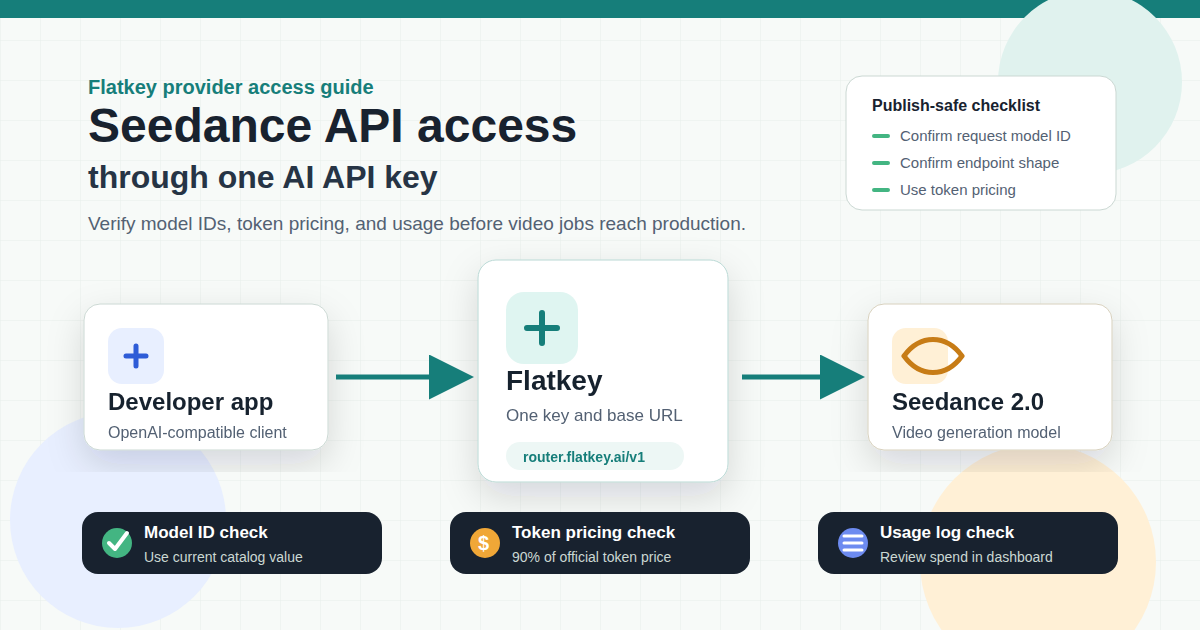1200x630 pixels.
Task: Click 'Video generation model' caption
Action: coord(976,433)
